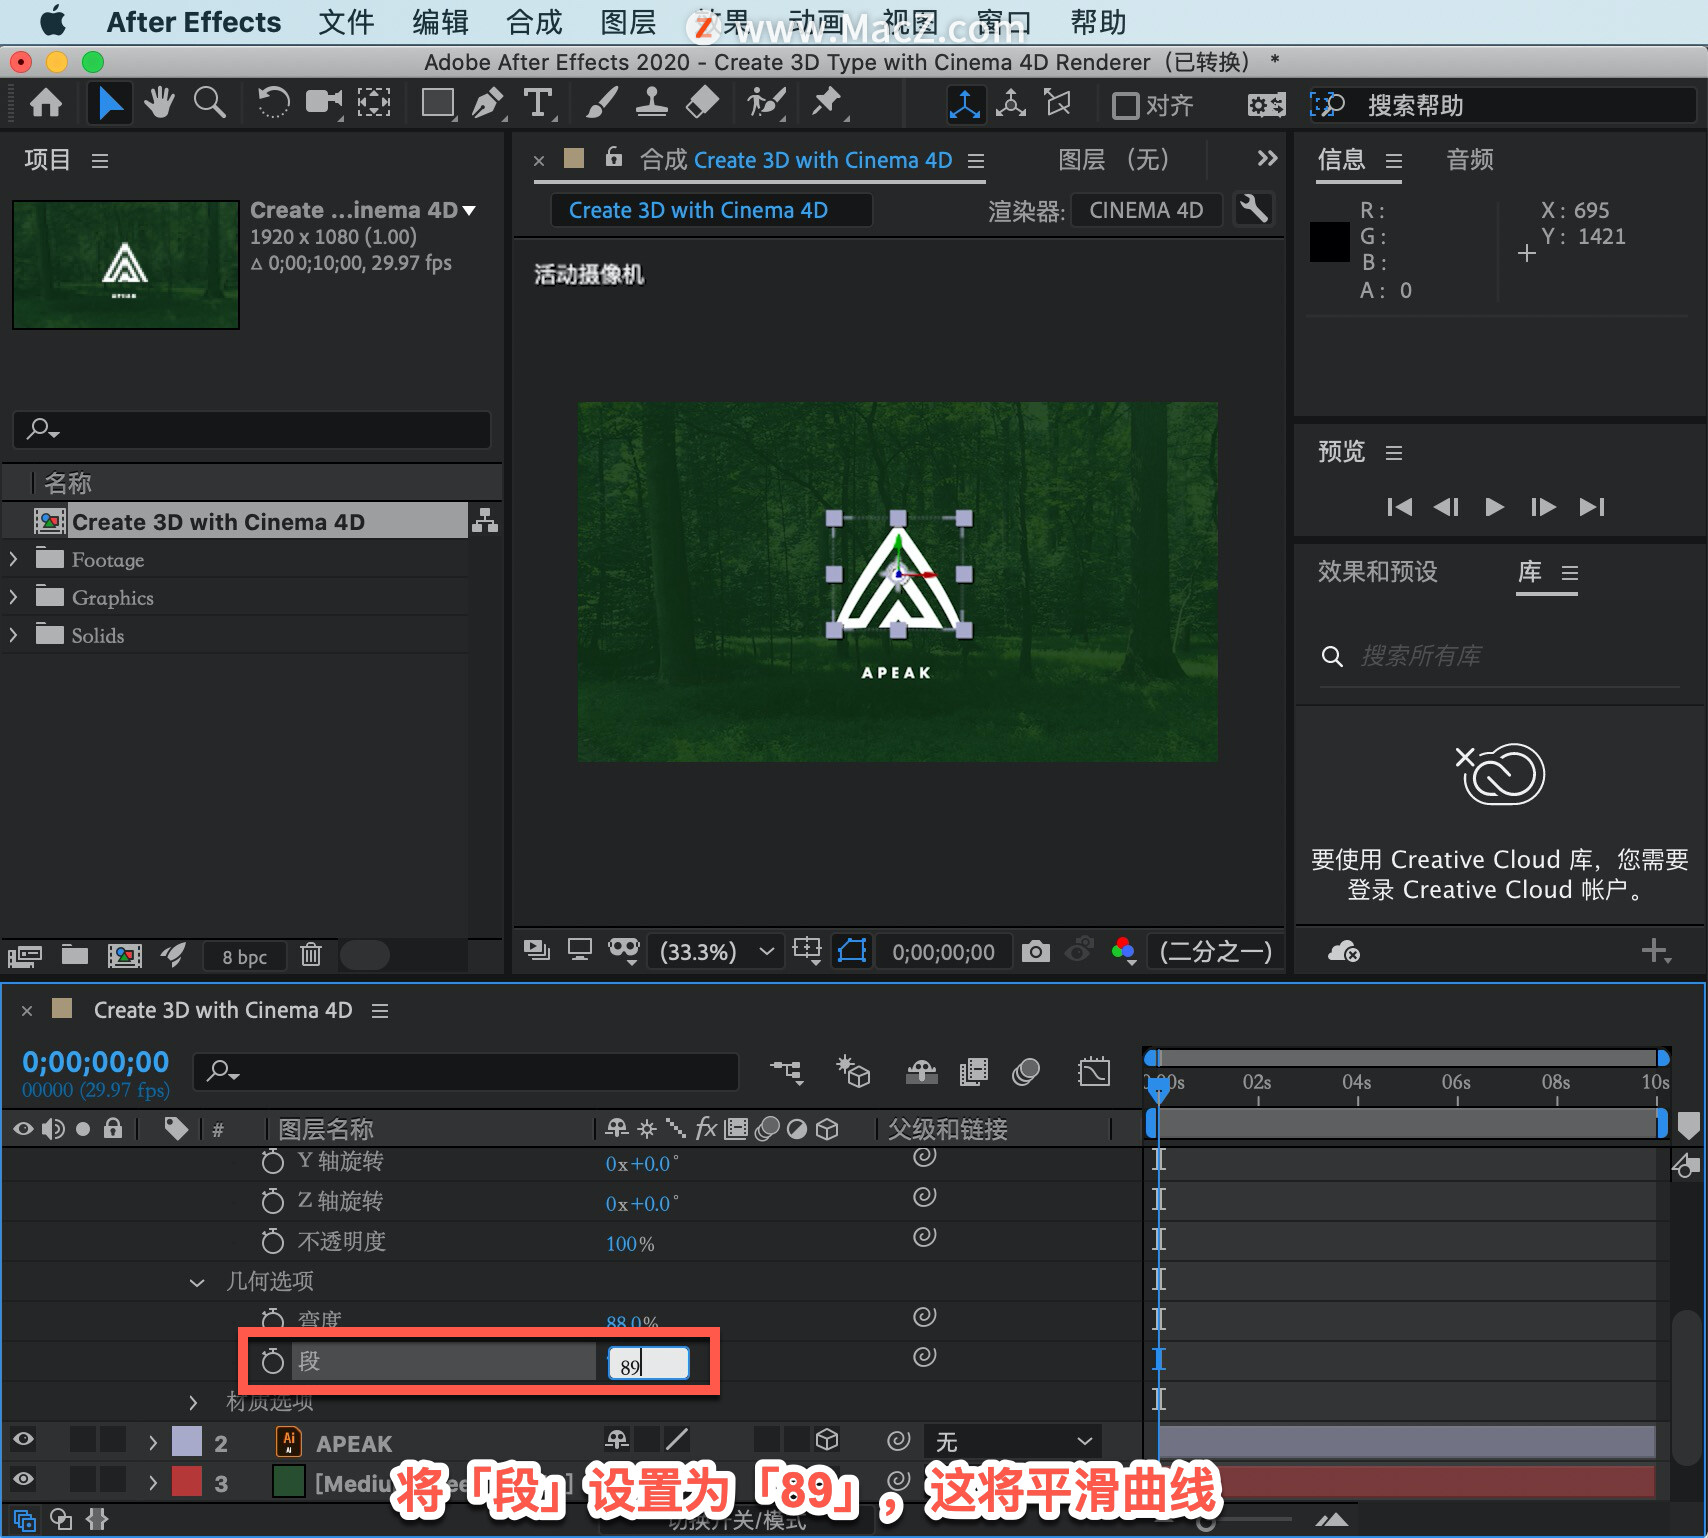Select the Pen tool in toolbar

pos(487,102)
